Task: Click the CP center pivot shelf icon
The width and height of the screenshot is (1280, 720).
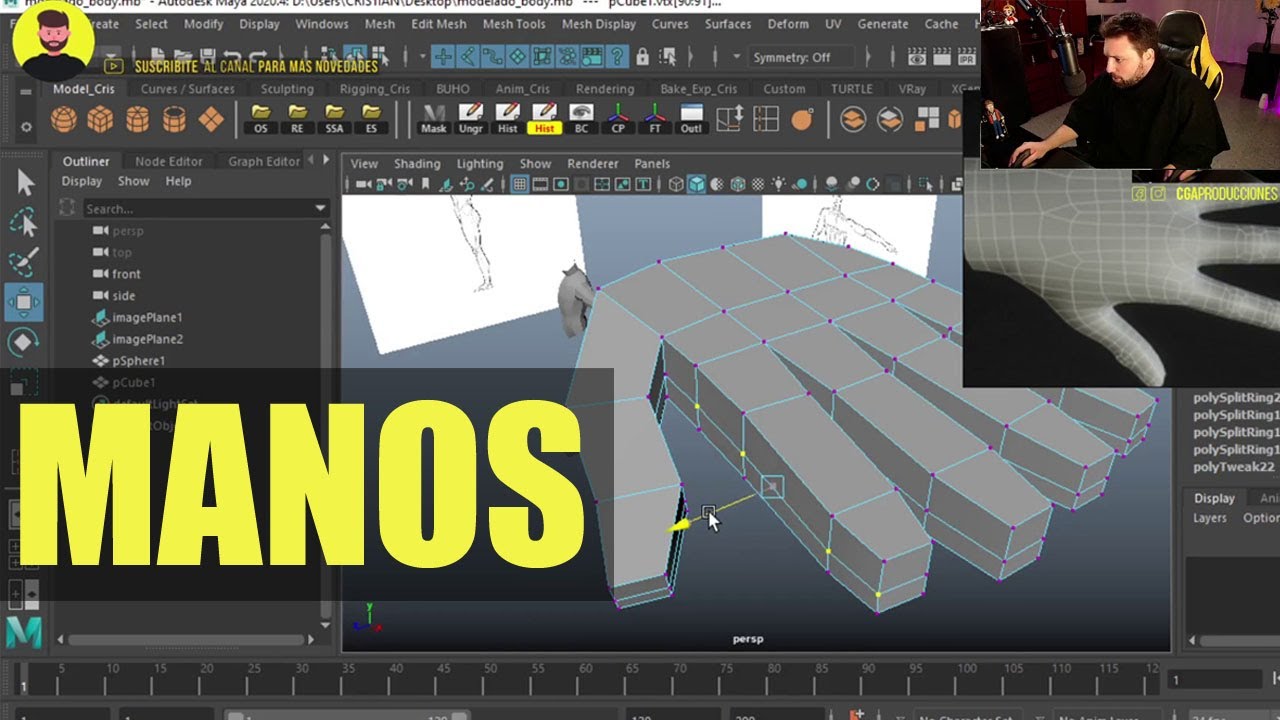Action: pos(618,119)
